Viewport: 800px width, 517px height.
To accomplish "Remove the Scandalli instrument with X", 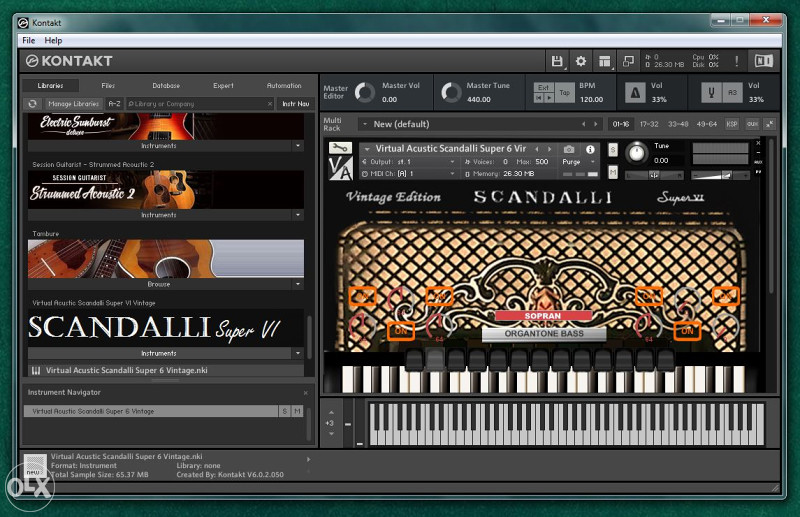I will pyautogui.click(x=758, y=143).
